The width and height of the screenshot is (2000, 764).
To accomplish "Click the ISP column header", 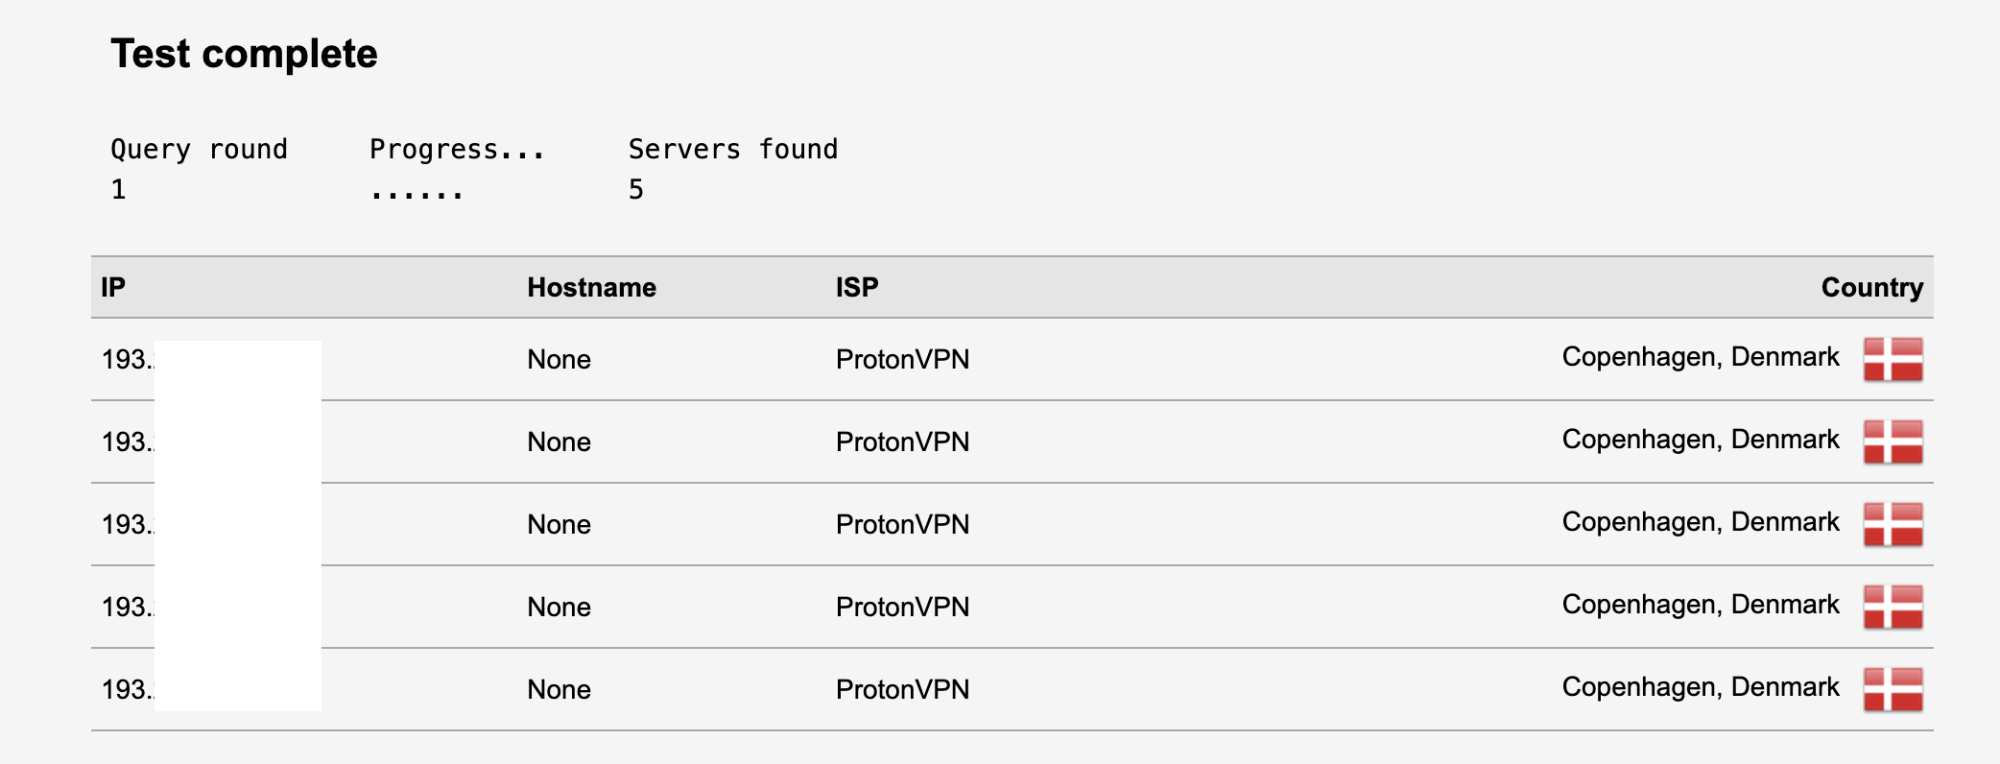I will [857, 288].
